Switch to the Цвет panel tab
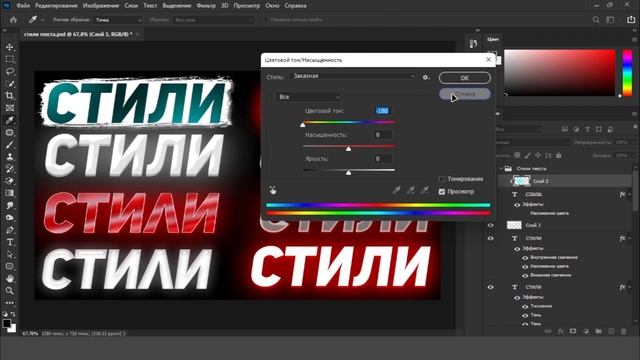Image resolution: width=640 pixels, height=360 pixels. [493, 39]
